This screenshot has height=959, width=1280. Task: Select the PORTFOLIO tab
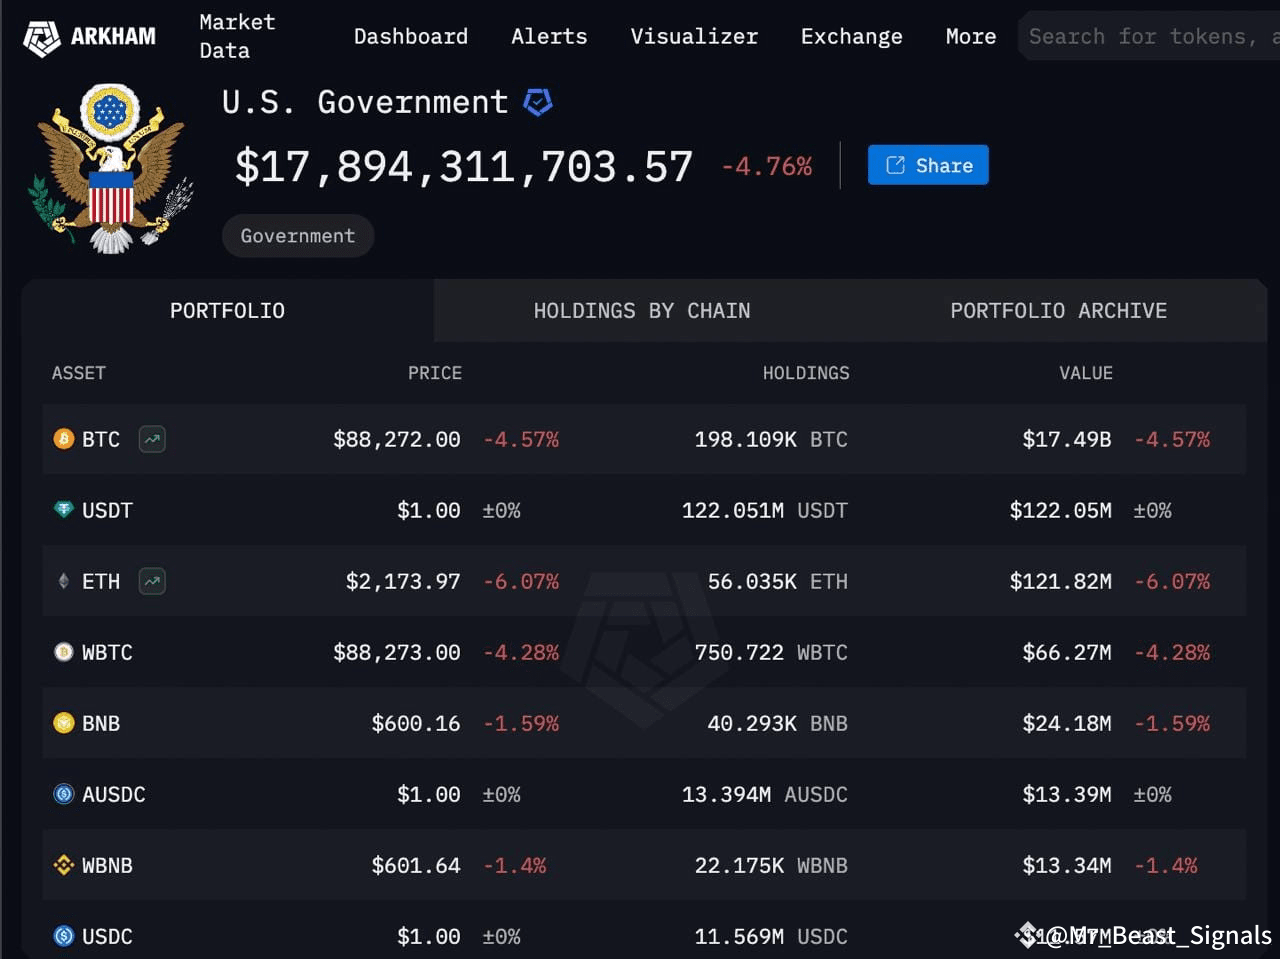(x=228, y=311)
